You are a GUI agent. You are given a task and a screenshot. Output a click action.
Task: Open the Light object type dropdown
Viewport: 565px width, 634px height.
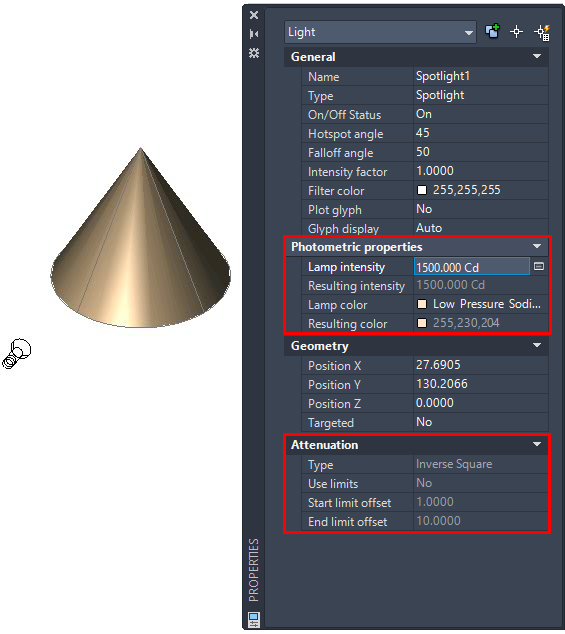[x=380, y=32]
